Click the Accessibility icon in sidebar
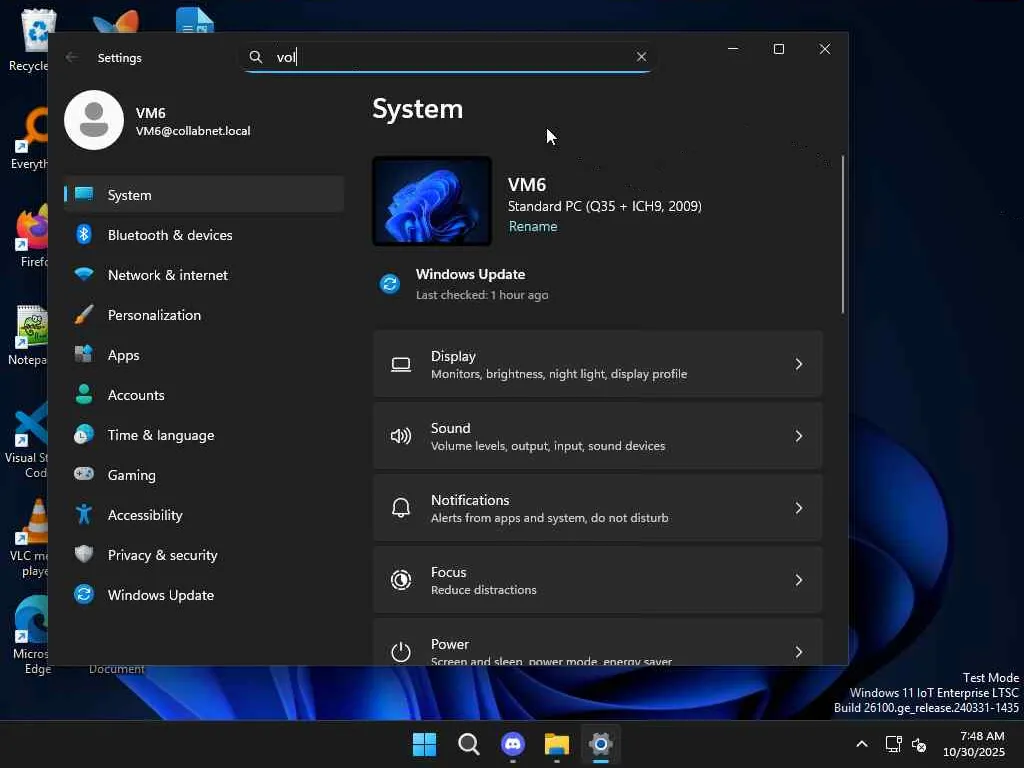Viewport: 1024px width, 768px height. click(x=85, y=515)
